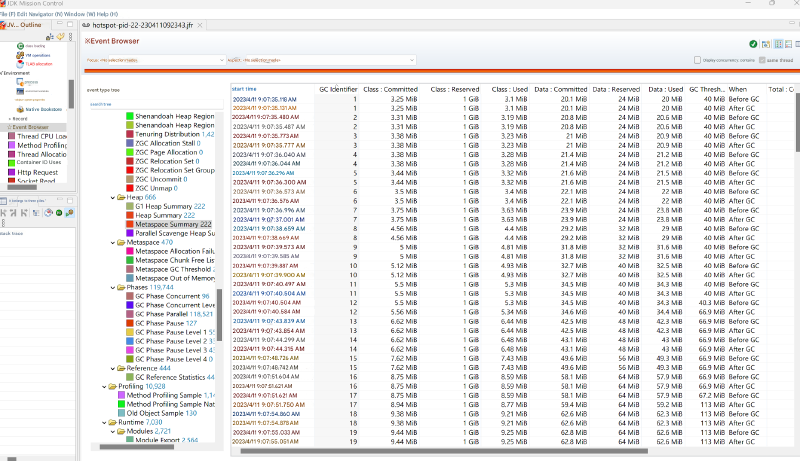Open the Http Request page icon
800x461 pixels.
pyautogui.click(x=9, y=172)
